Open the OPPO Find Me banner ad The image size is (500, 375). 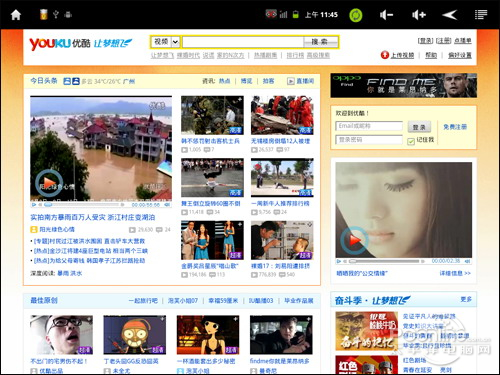(x=404, y=85)
